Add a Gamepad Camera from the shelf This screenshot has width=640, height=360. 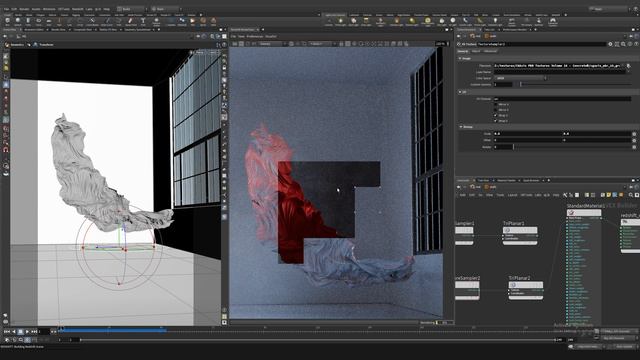point(553,22)
